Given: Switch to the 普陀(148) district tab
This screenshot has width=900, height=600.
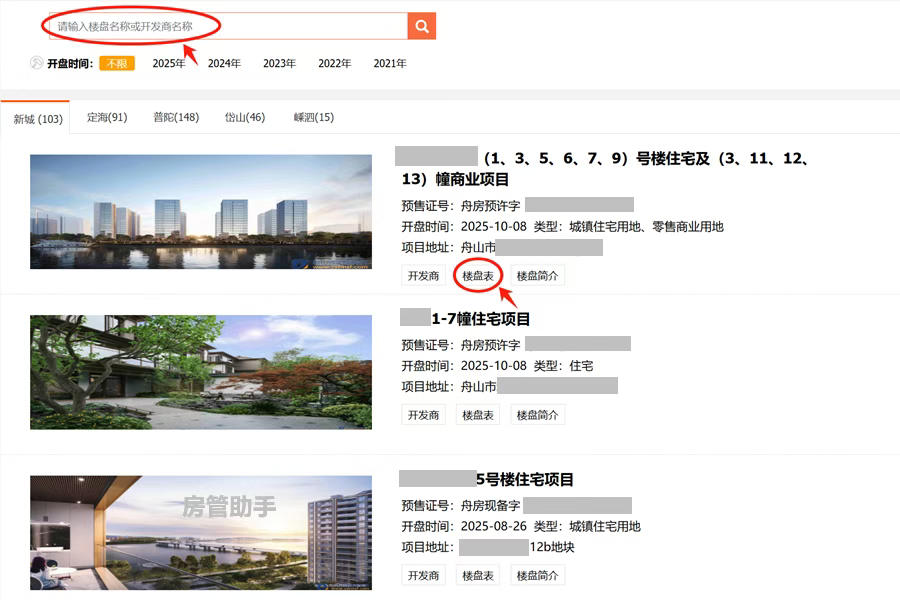Looking at the screenshot, I should [176, 116].
